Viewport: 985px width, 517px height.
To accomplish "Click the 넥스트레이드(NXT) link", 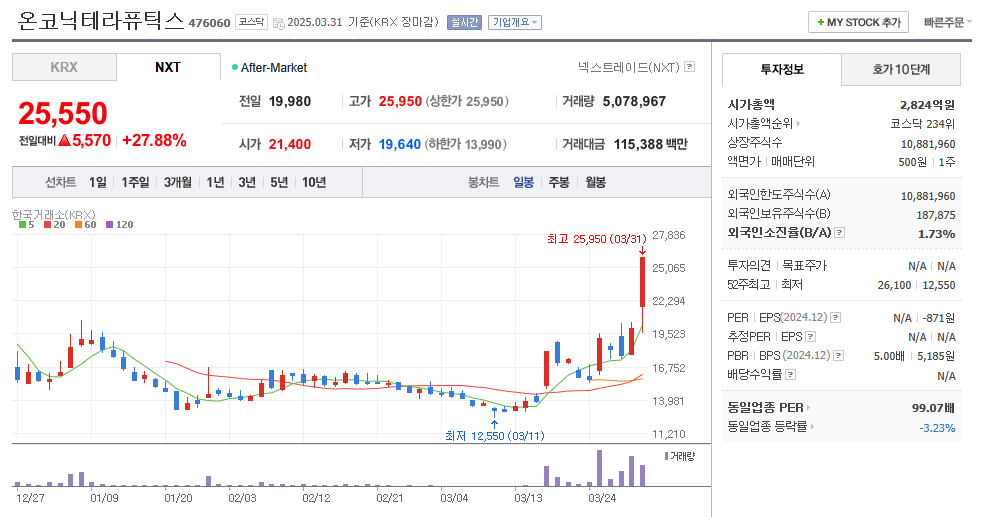I will point(629,67).
